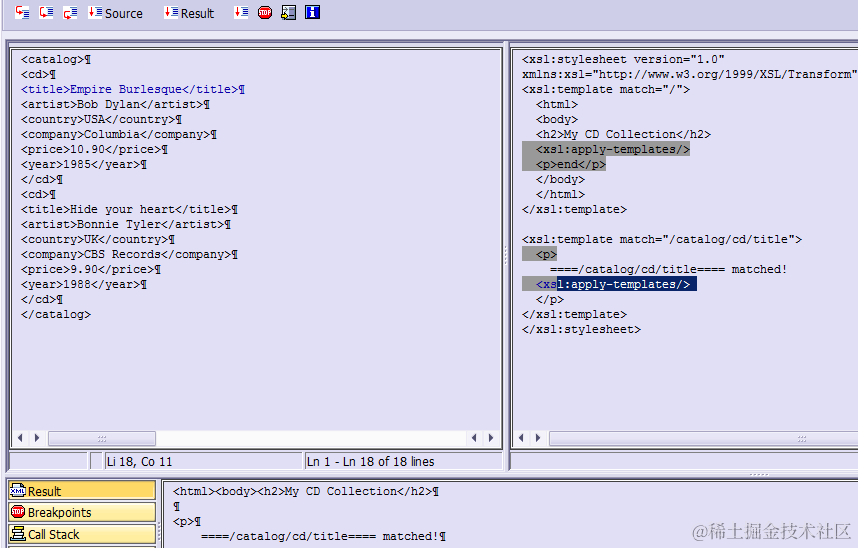The image size is (858, 548).
Task: Click the <price>10.90</price> line
Action: click(x=94, y=149)
